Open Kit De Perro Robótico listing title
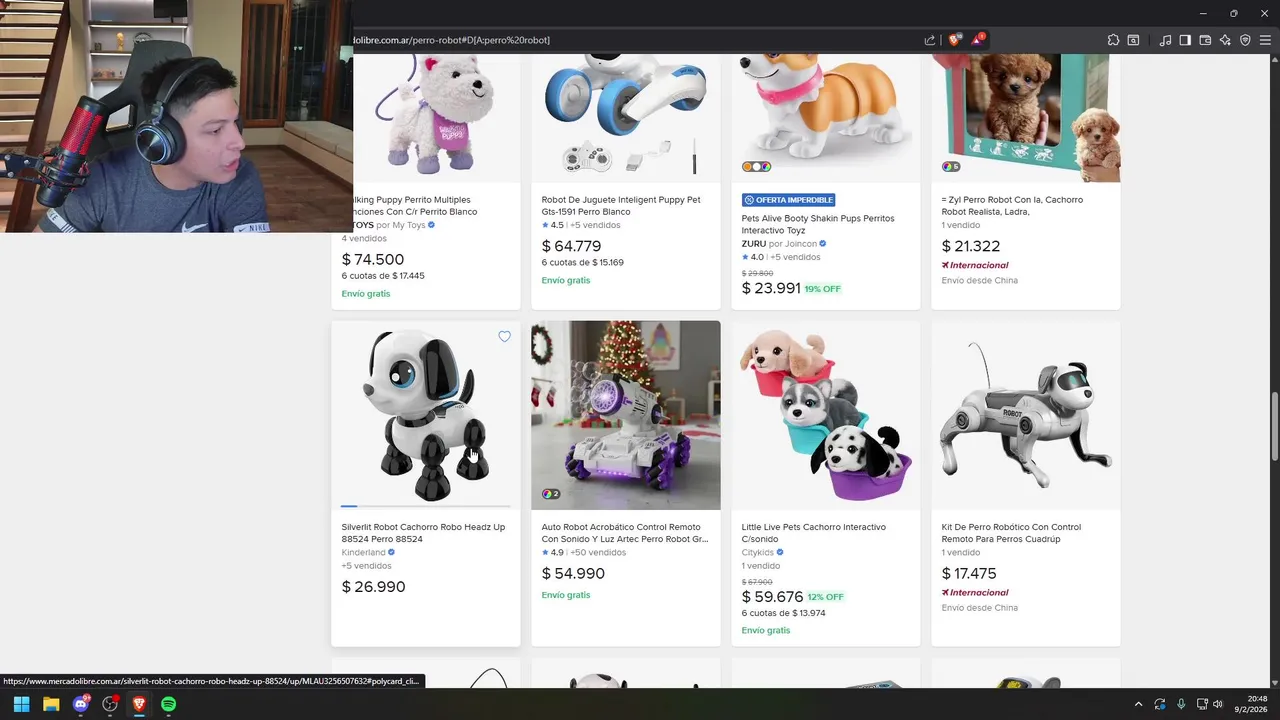 [1011, 533]
